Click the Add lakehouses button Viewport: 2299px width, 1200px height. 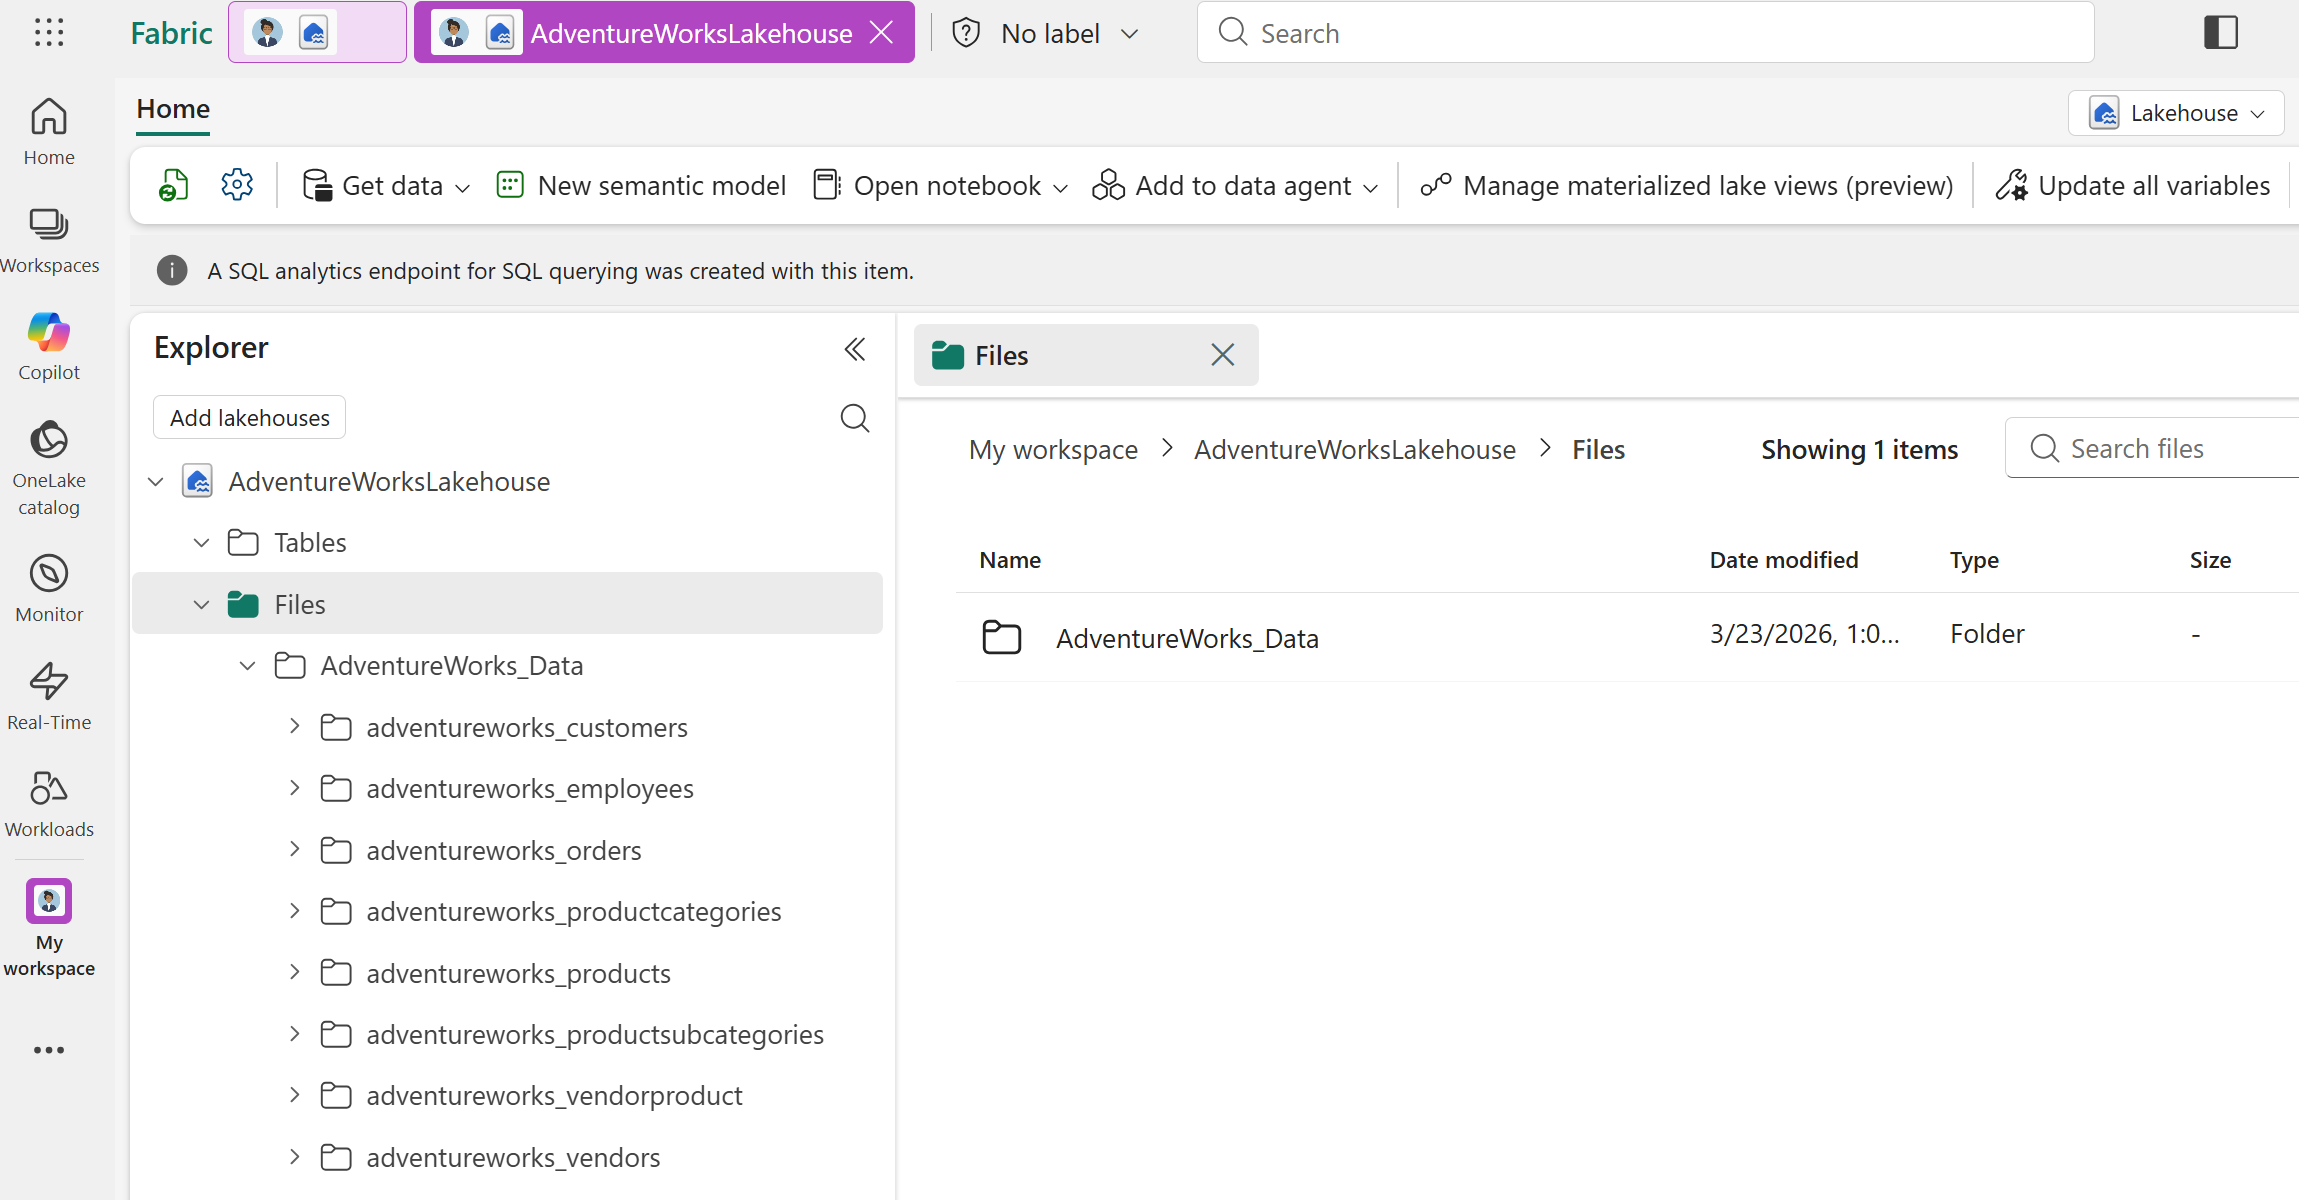(249, 418)
